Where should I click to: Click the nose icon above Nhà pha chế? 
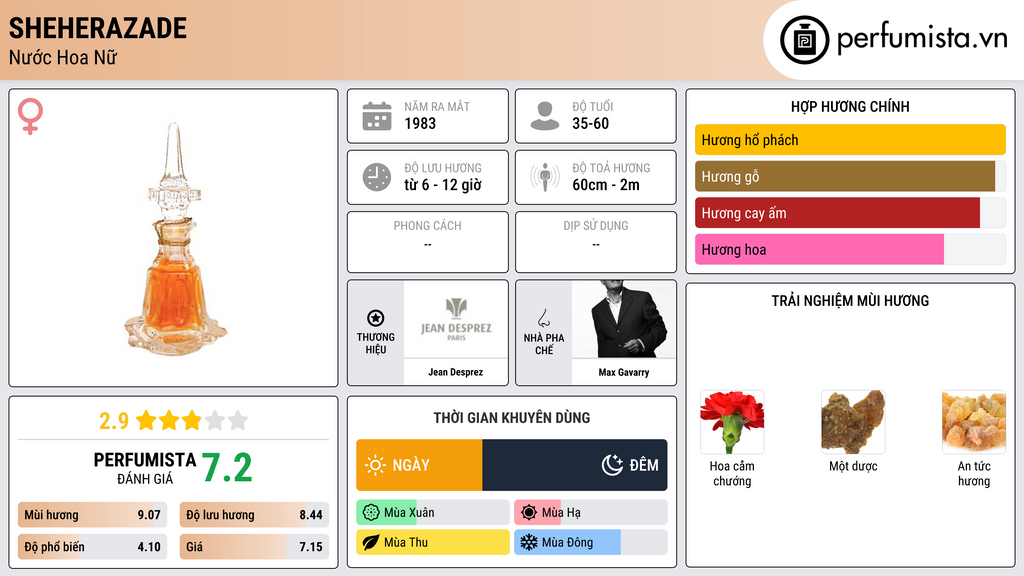[543, 318]
